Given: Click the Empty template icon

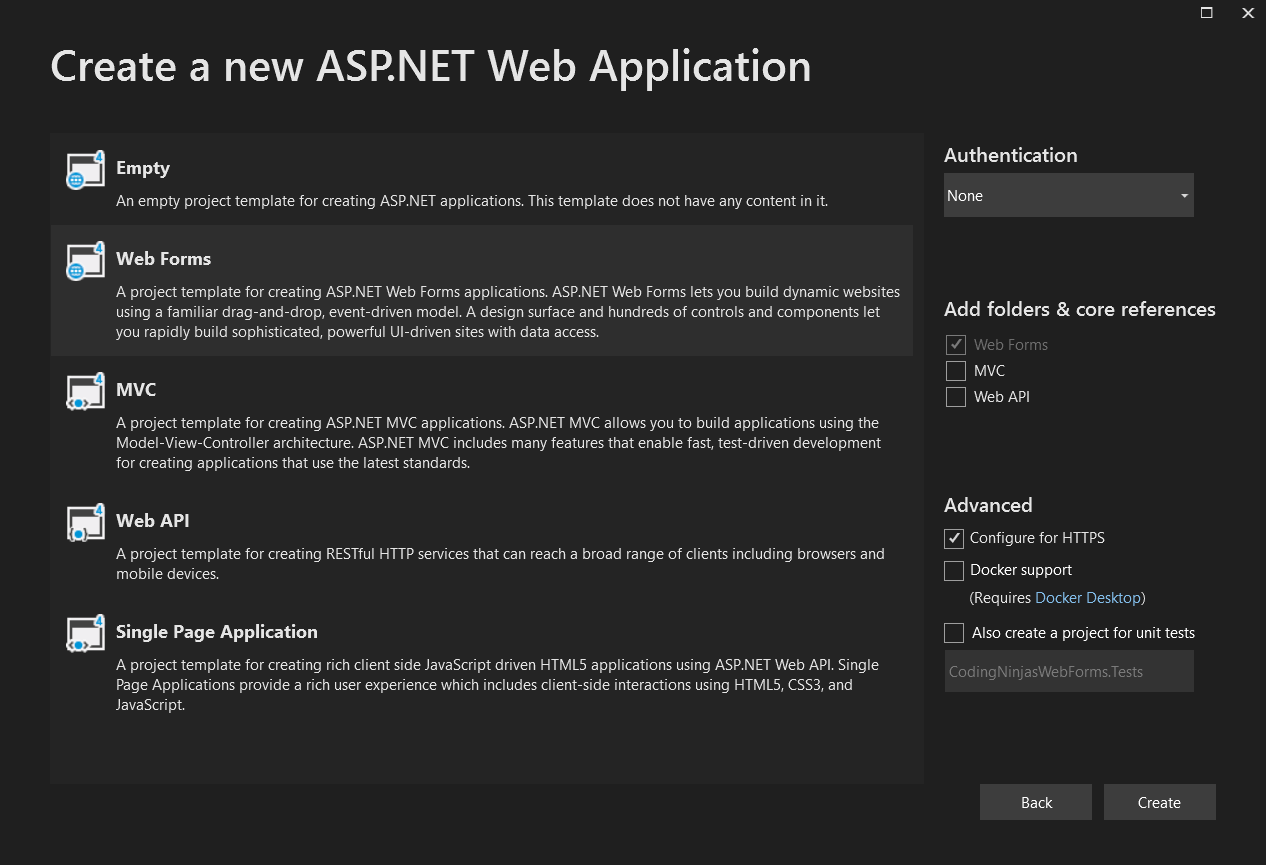Looking at the screenshot, I should tap(85, 170).
